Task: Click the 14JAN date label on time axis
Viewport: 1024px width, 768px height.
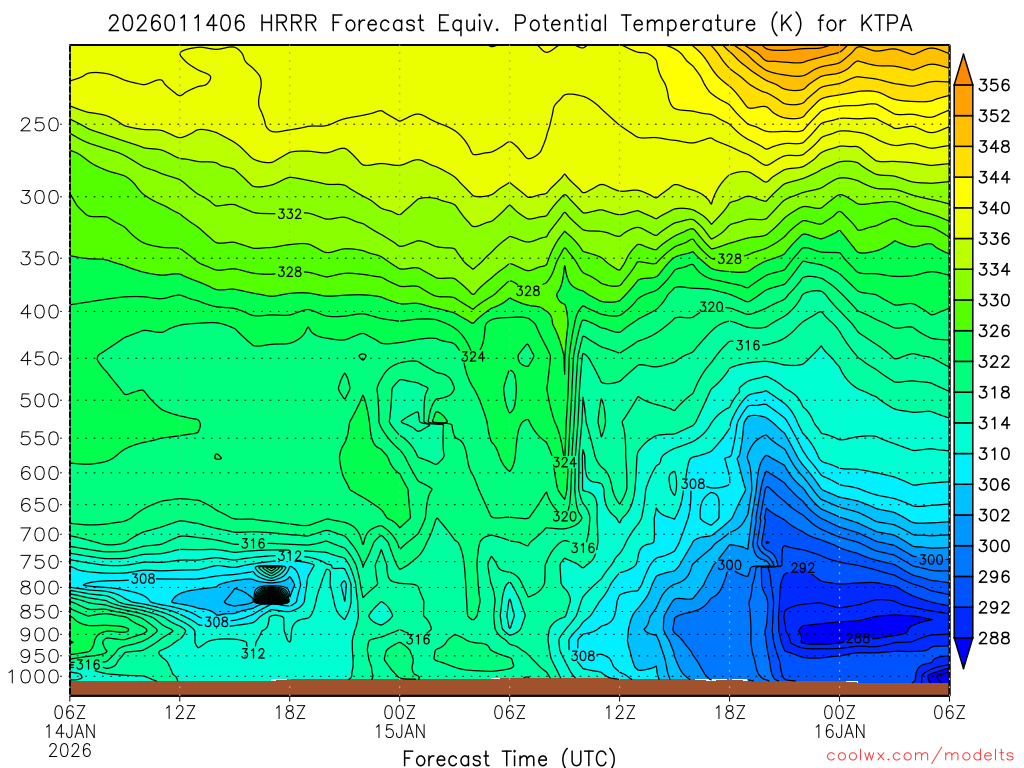Action: click(x=70, y=731)
